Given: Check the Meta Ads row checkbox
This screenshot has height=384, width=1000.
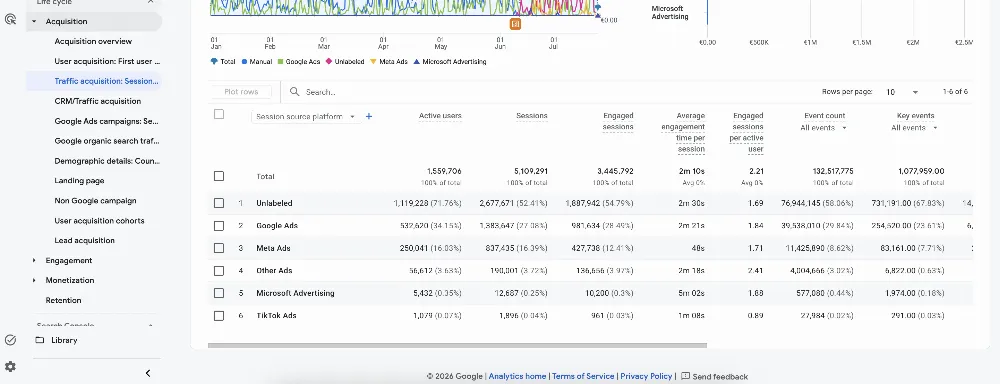Looking at the screenshot, I should click(x=219, y=248).
